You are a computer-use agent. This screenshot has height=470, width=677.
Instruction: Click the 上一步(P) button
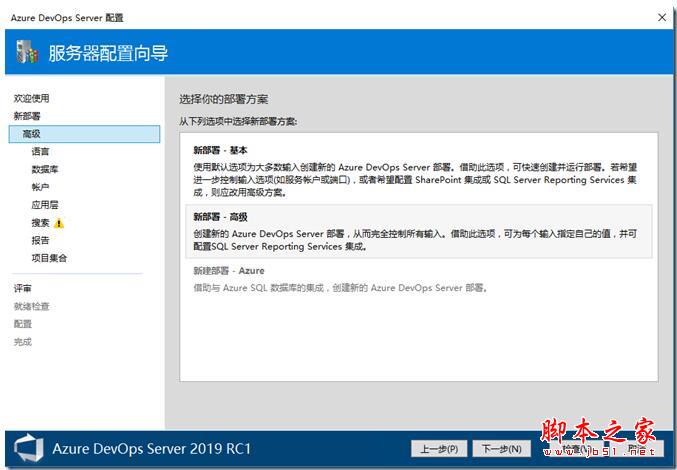(439, 449)
